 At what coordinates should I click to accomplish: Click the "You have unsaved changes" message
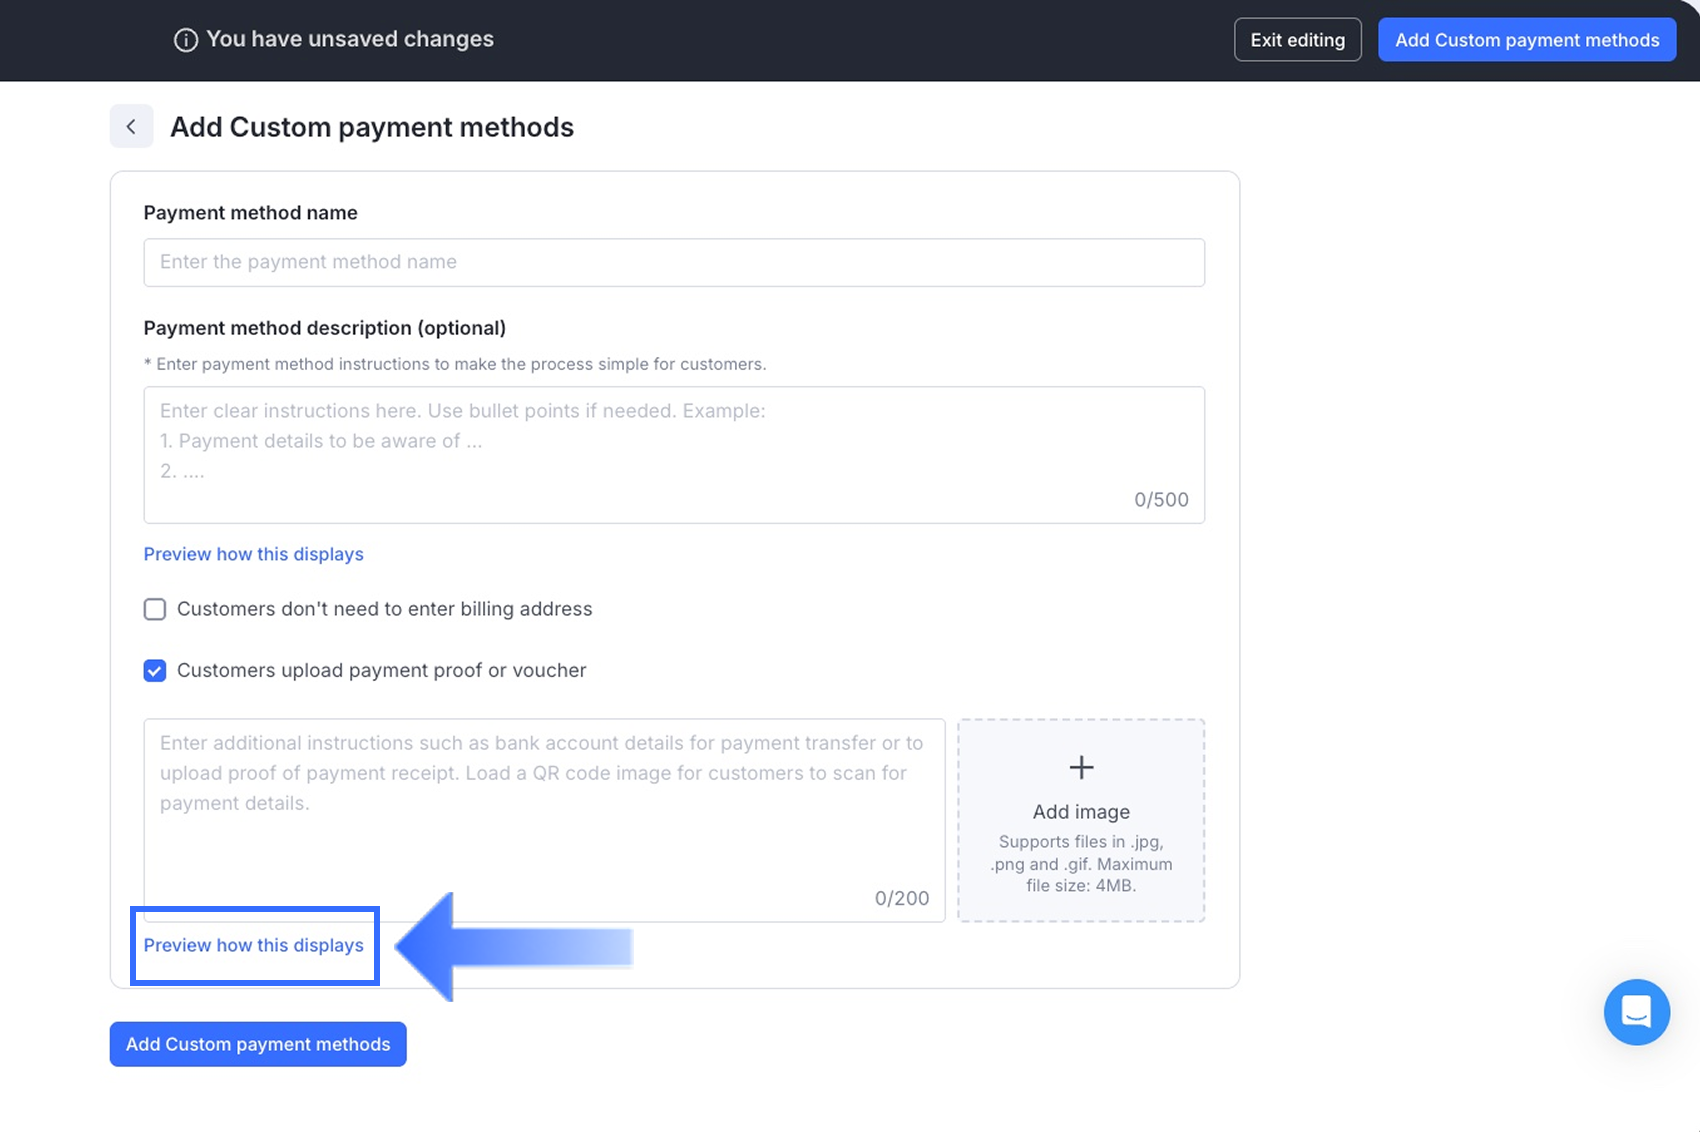pyautogui.click(x=349, y=39)
